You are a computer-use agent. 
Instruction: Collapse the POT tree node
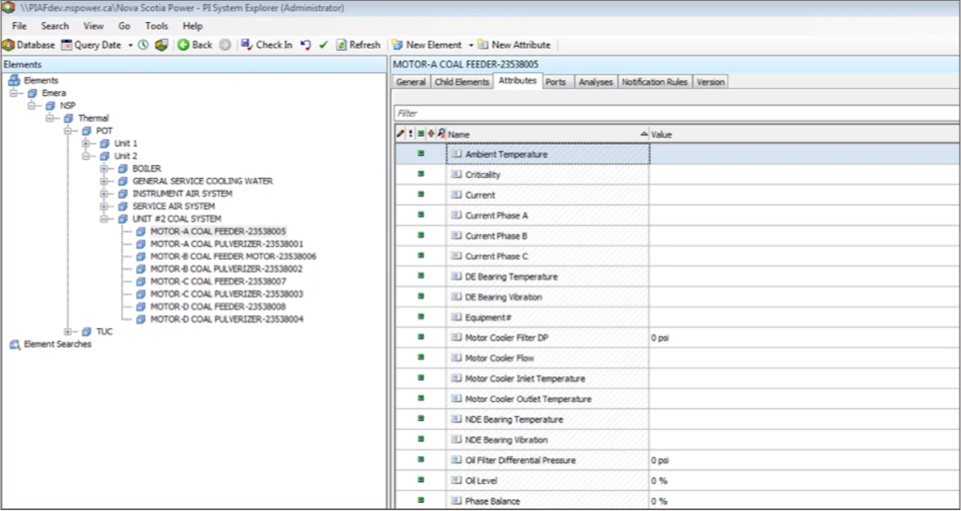click(69, 131)
